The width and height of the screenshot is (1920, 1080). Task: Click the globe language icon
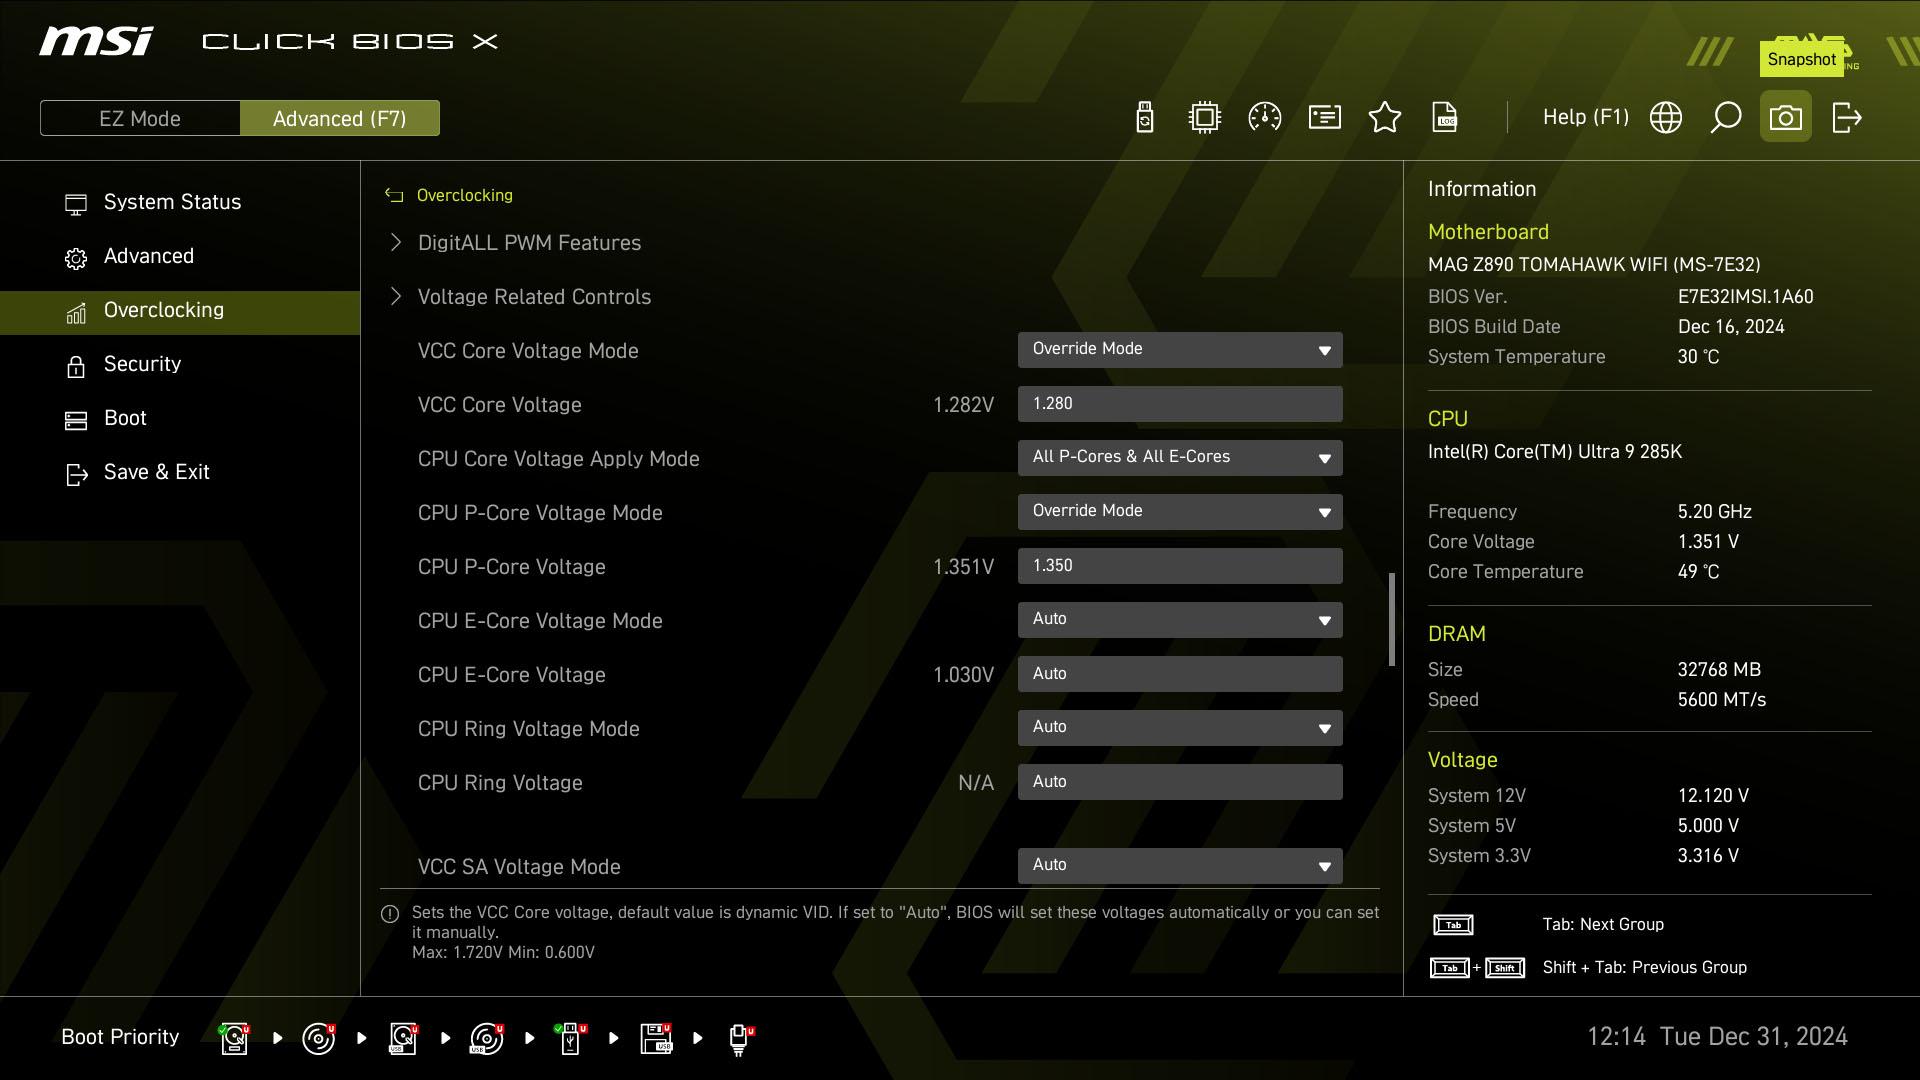(x=1666, y=118)
